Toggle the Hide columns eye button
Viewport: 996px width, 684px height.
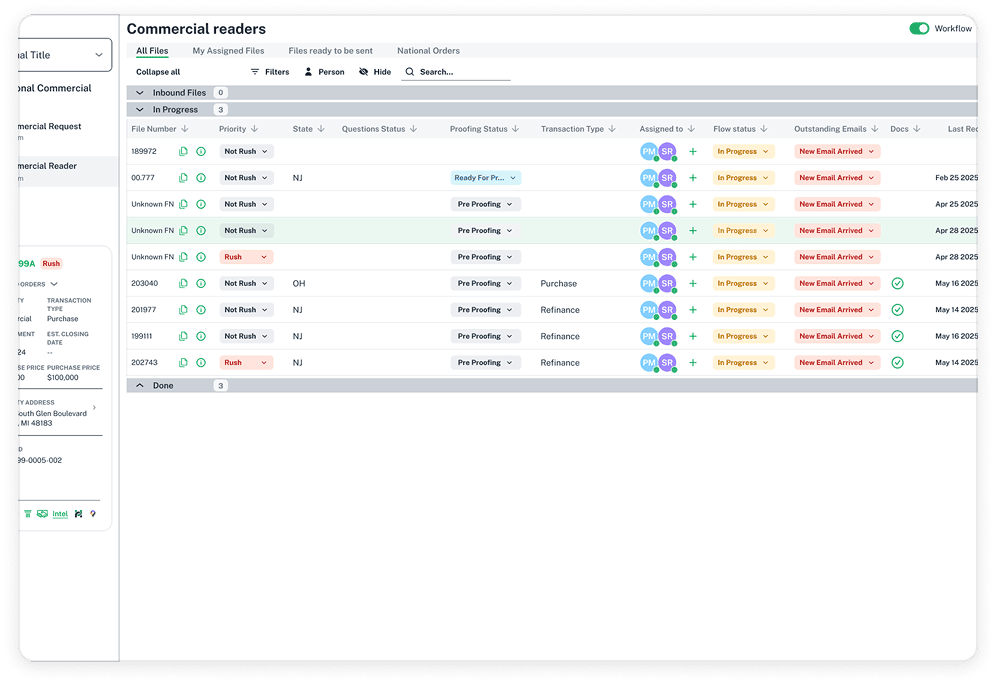click(375, 72)
